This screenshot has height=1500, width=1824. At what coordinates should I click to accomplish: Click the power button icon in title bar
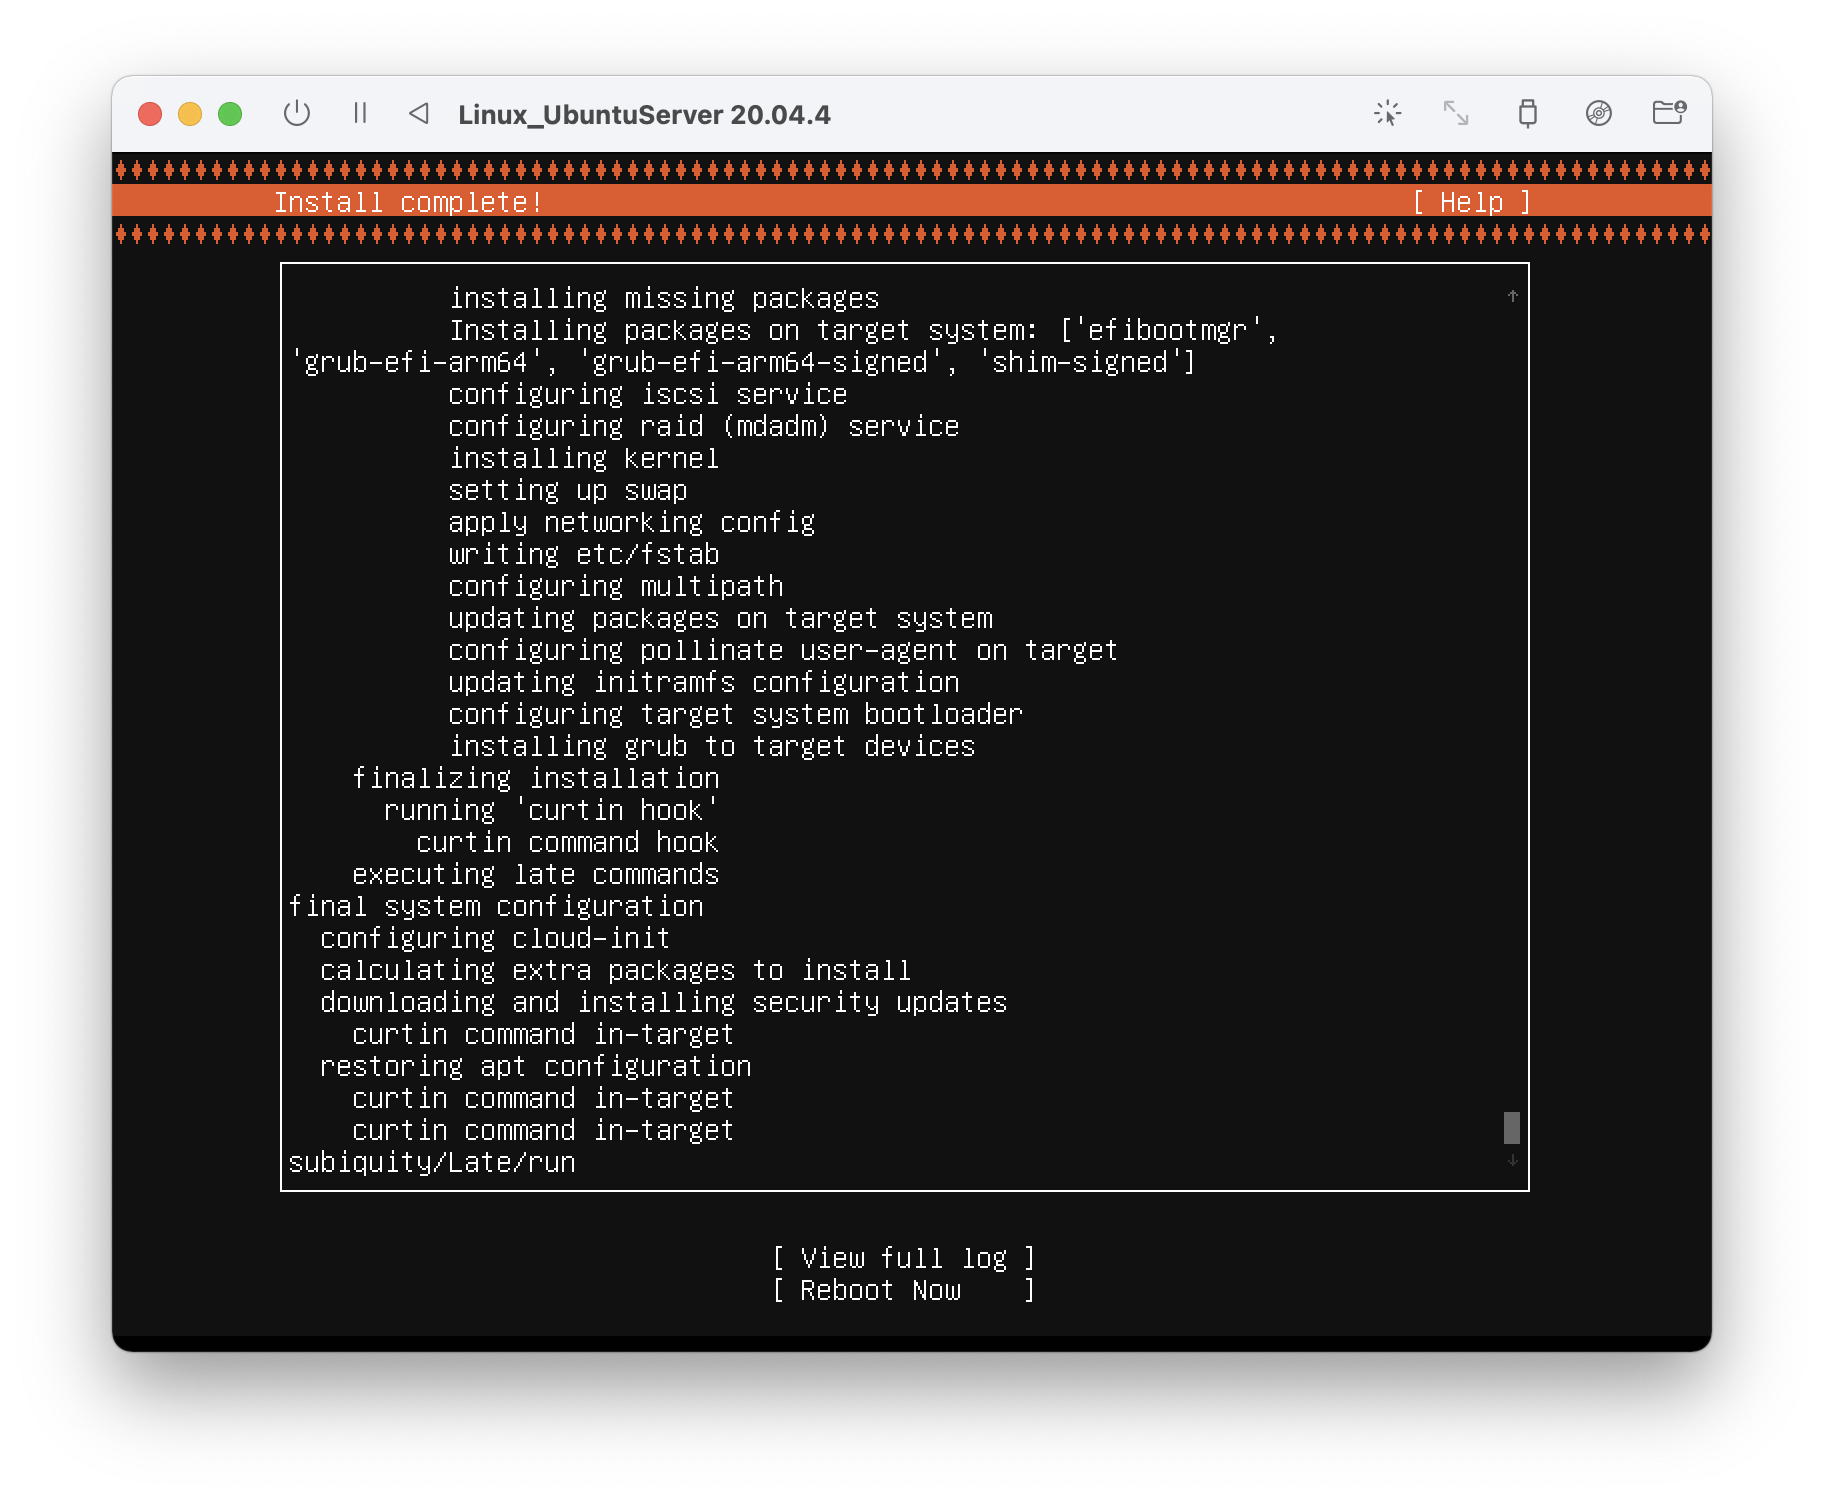(297, 114)
